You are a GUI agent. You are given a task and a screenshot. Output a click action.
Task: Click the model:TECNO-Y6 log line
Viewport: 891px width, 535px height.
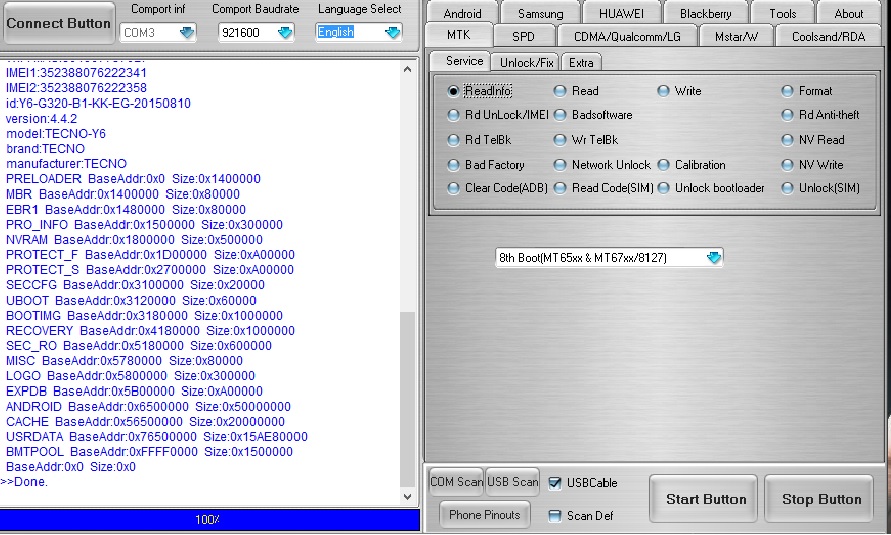coord(56,133)
